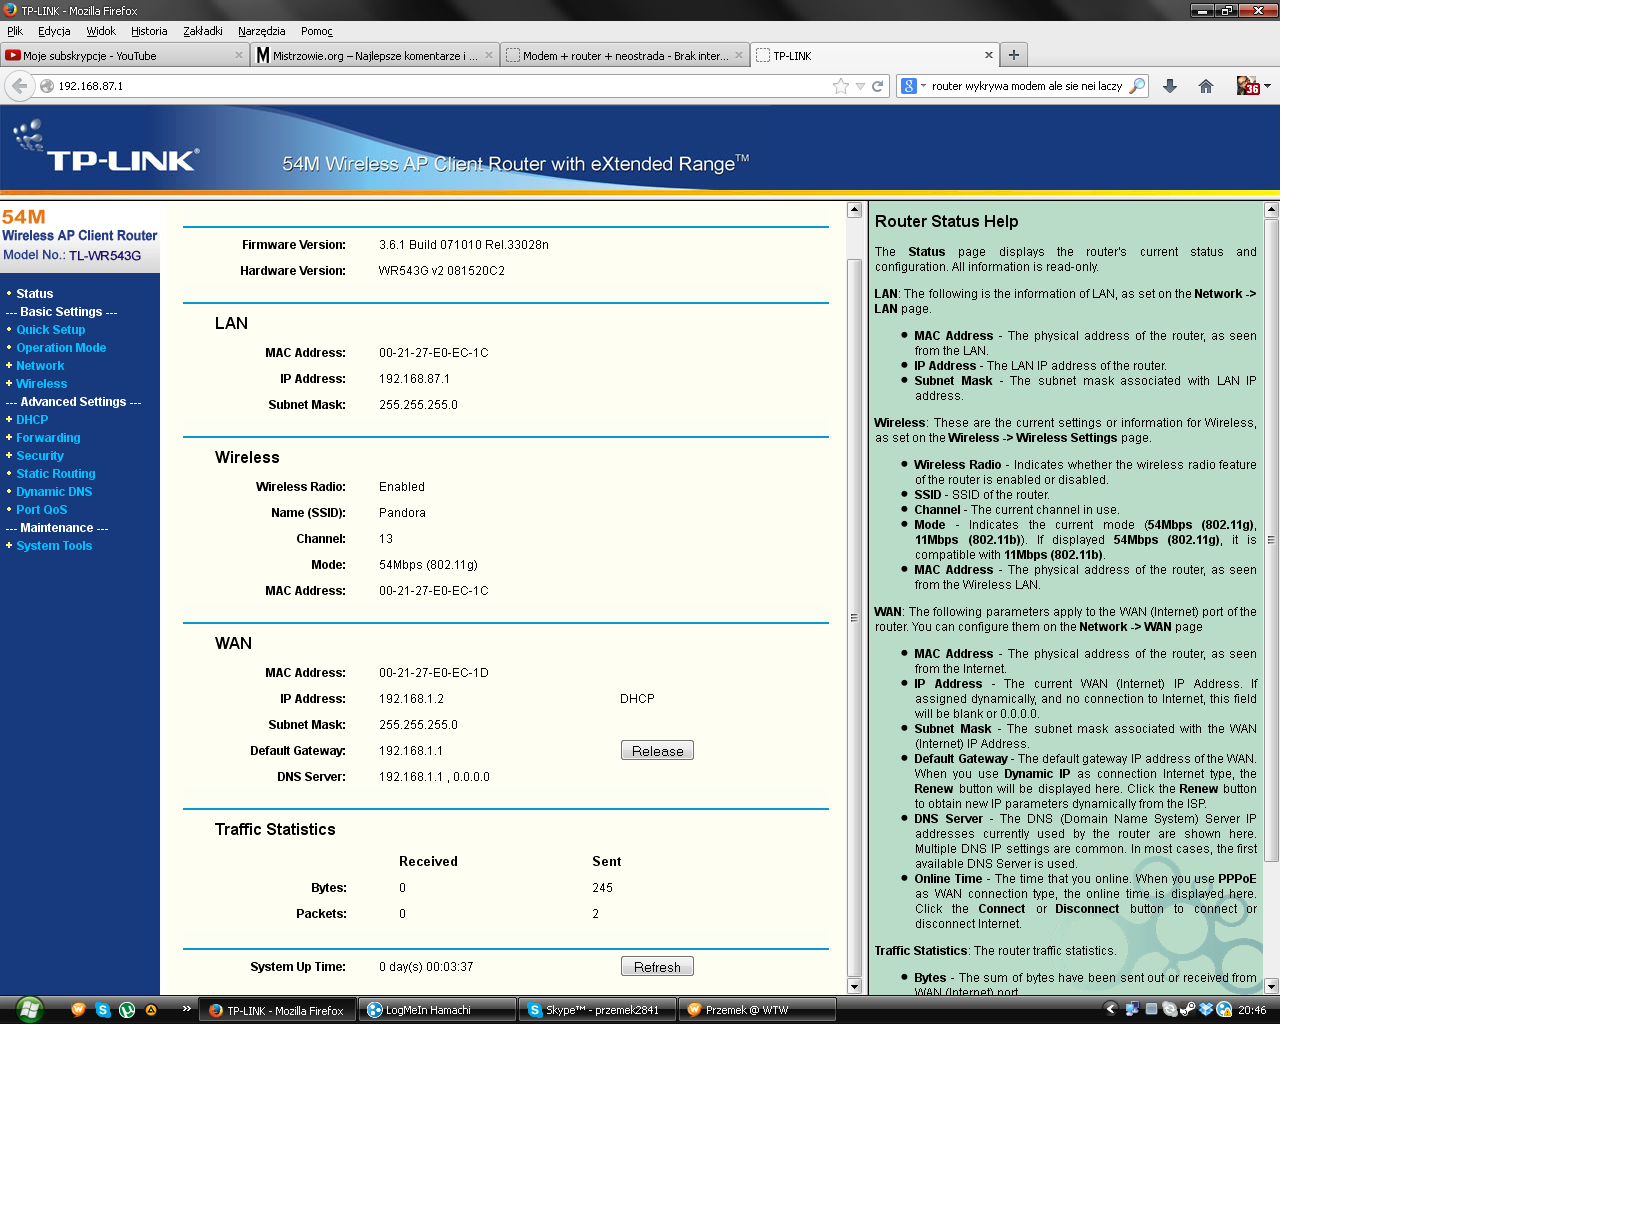Open Przemek @ WTW from the taskbar
1632x1224 pixels.
click(756, 1010)
